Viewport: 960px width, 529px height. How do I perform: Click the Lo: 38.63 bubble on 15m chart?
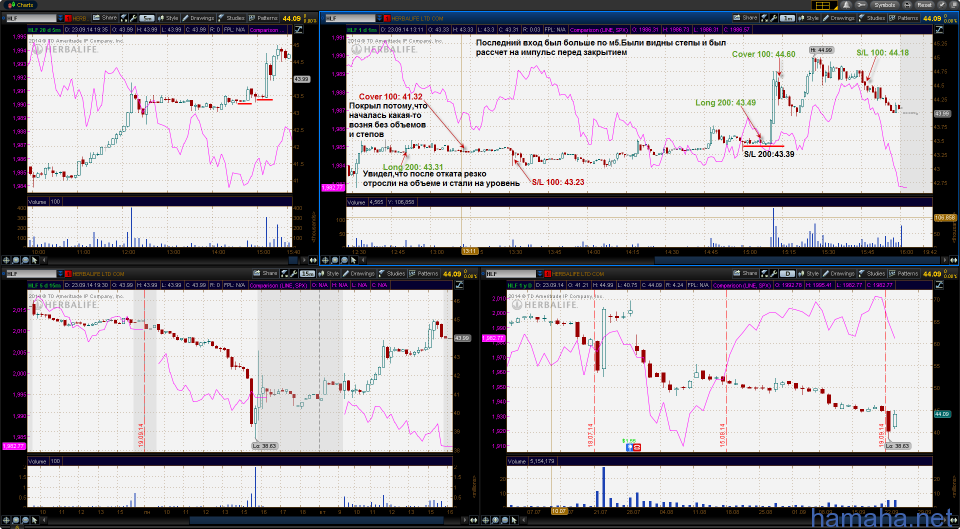tap(266, 446)
